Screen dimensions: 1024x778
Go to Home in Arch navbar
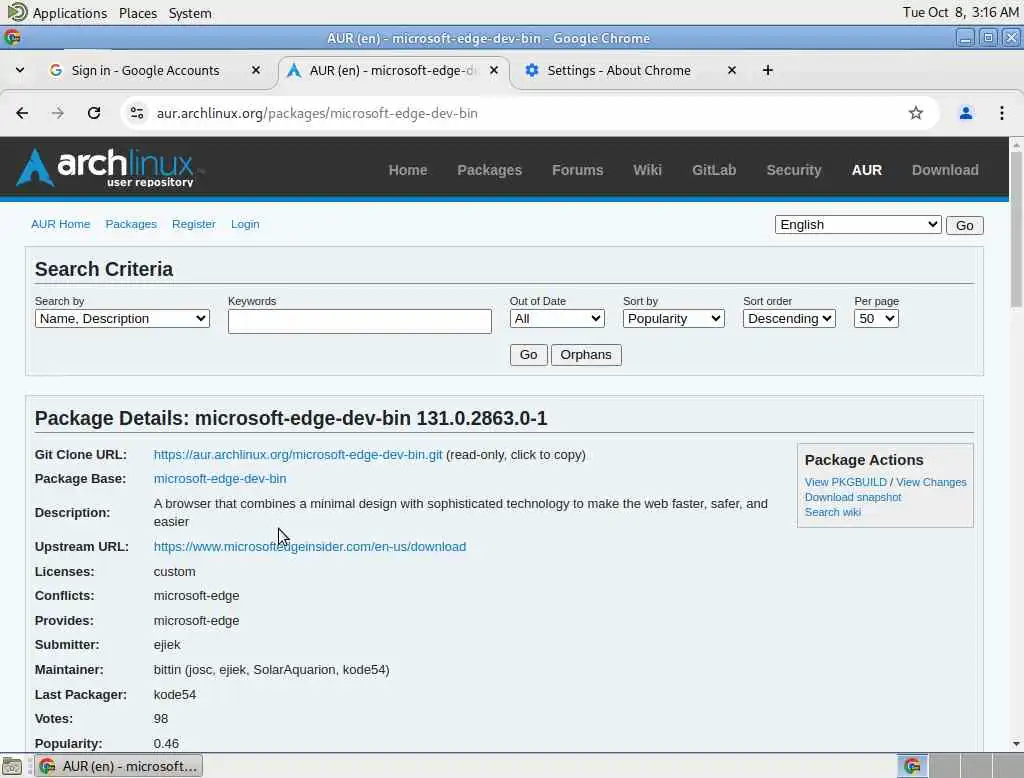pyautogui.click(x=408, y=170)
